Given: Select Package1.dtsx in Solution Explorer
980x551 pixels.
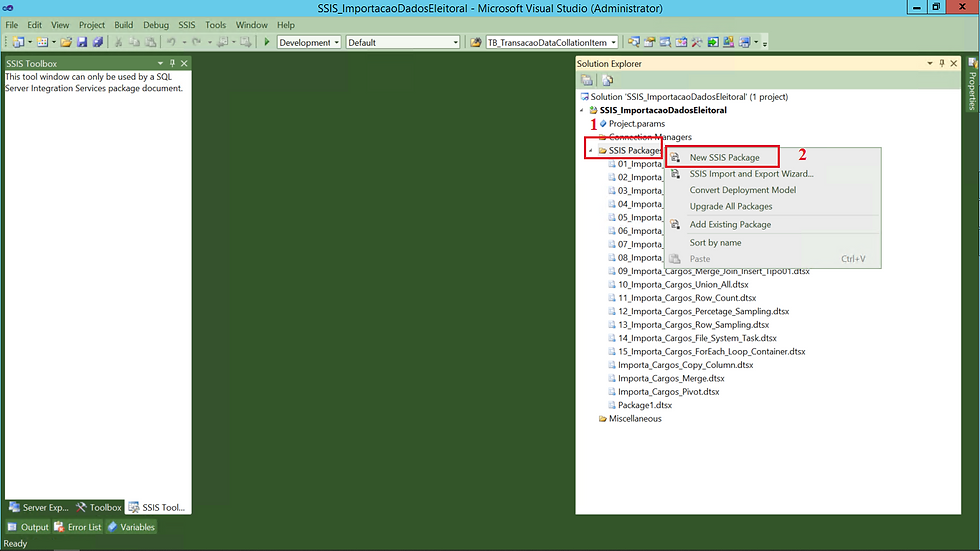Looking at the screenshot, I should tap(644, 405).
